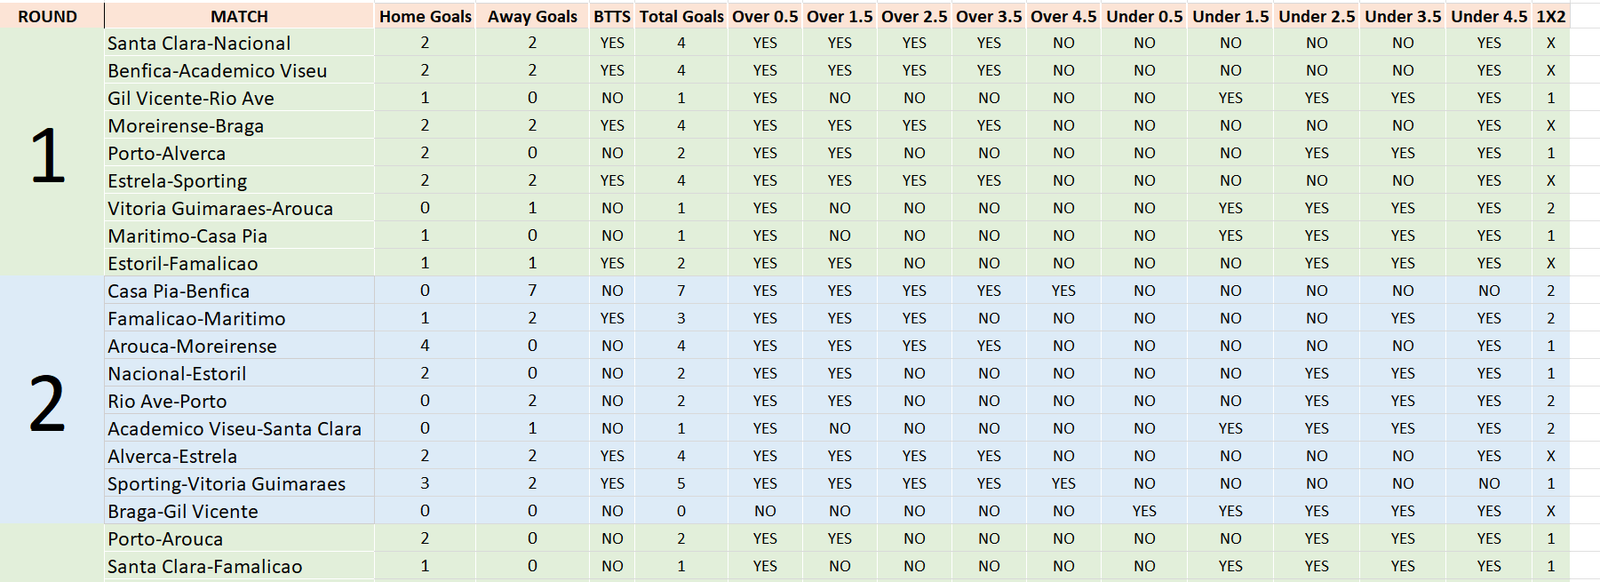The image size is (1600, 582).
Task: Select the 1X2 column header
Action: pyautogui.click(x=1551, y=16)
